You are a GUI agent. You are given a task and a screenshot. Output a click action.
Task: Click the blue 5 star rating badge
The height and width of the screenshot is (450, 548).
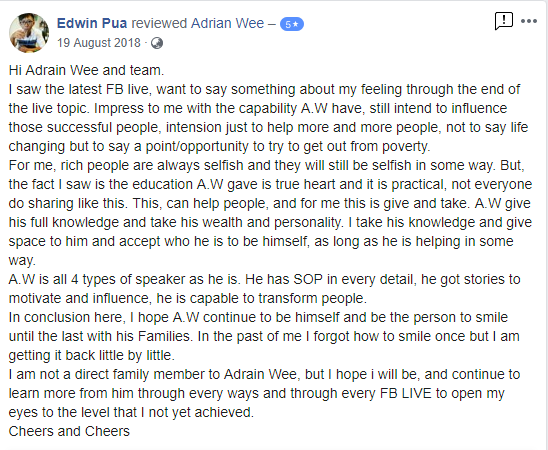point(292,24)
